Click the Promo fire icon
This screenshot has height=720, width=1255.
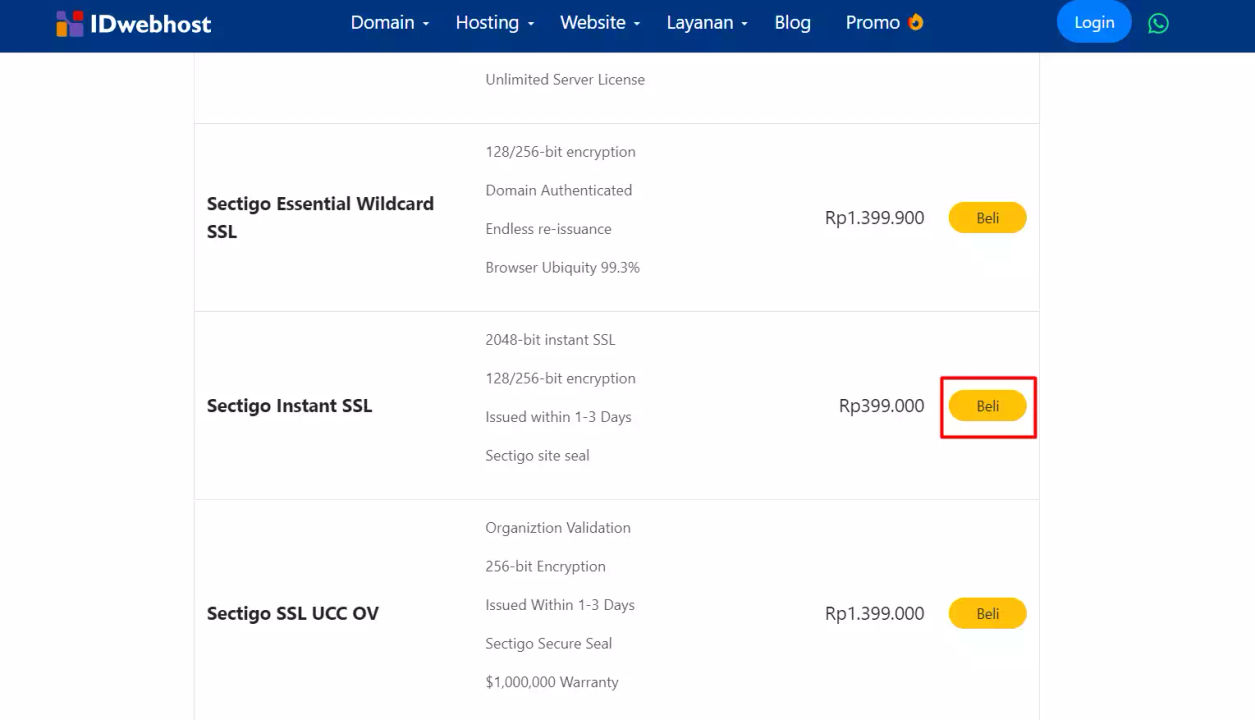[x=915, y=22]
